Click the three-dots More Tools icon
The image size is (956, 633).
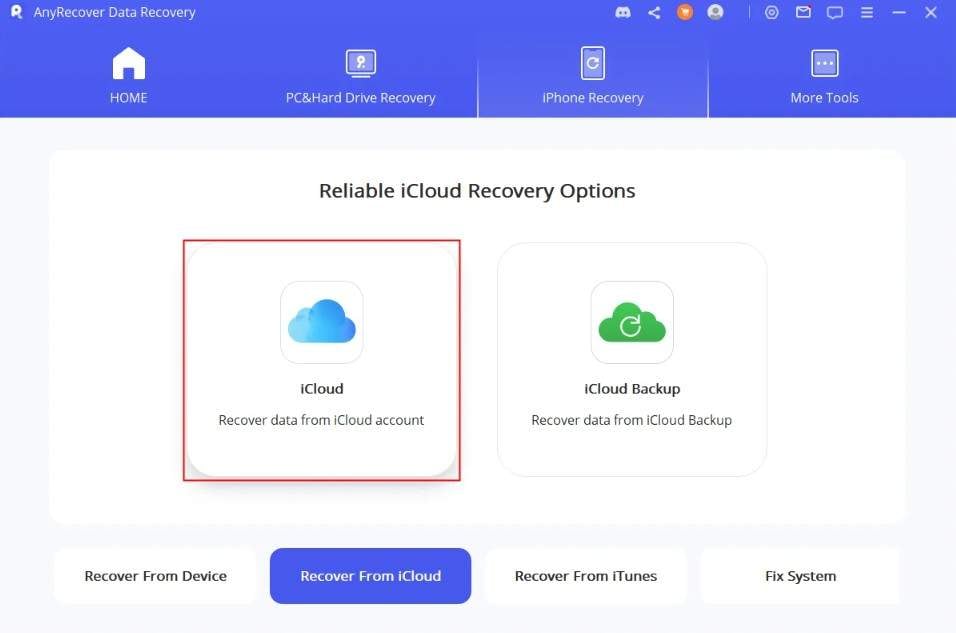coord(824,63)
